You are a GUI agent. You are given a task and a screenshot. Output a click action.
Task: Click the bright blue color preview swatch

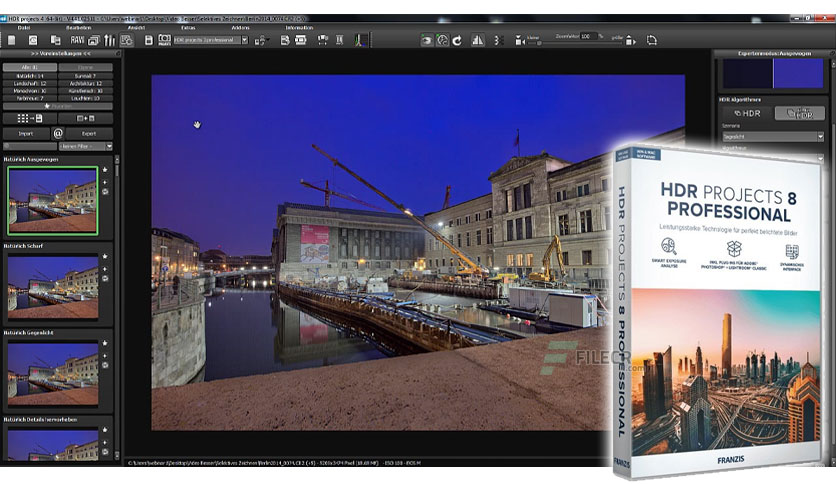click(x=798, y=74)
